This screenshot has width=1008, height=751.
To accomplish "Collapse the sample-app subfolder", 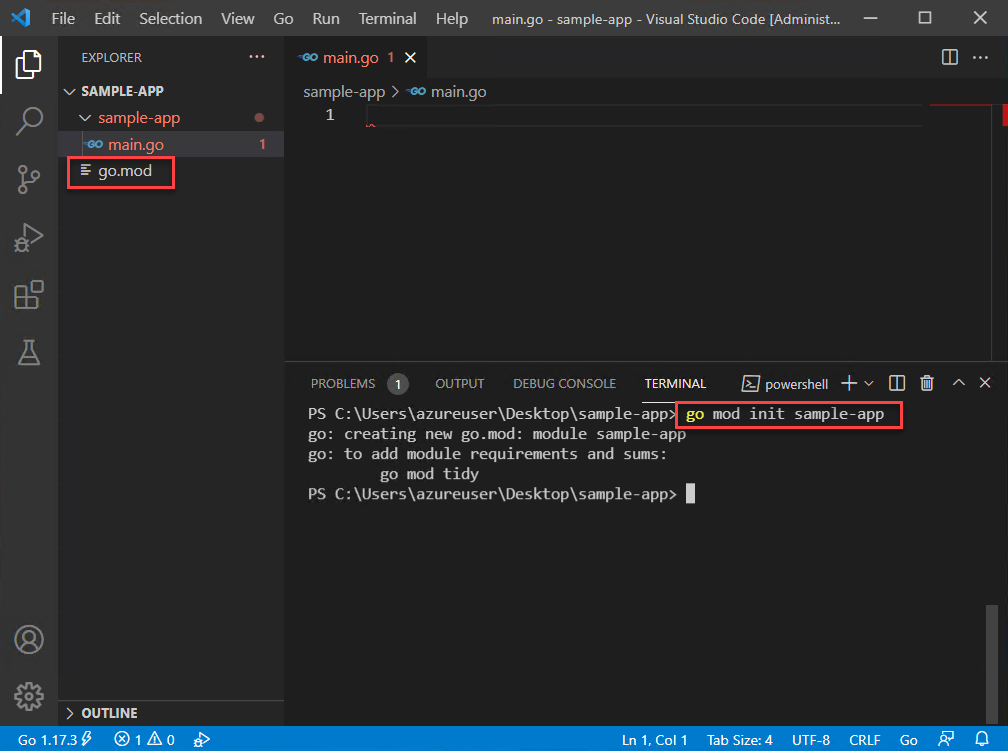I will 84,118.
